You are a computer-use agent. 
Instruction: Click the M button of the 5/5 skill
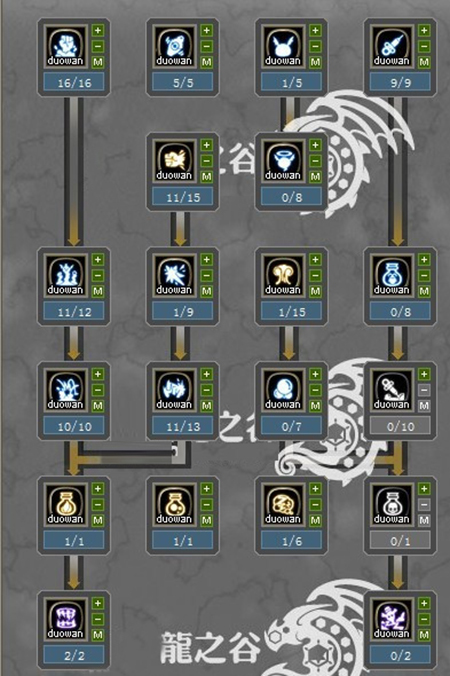[x=207, y=62]
